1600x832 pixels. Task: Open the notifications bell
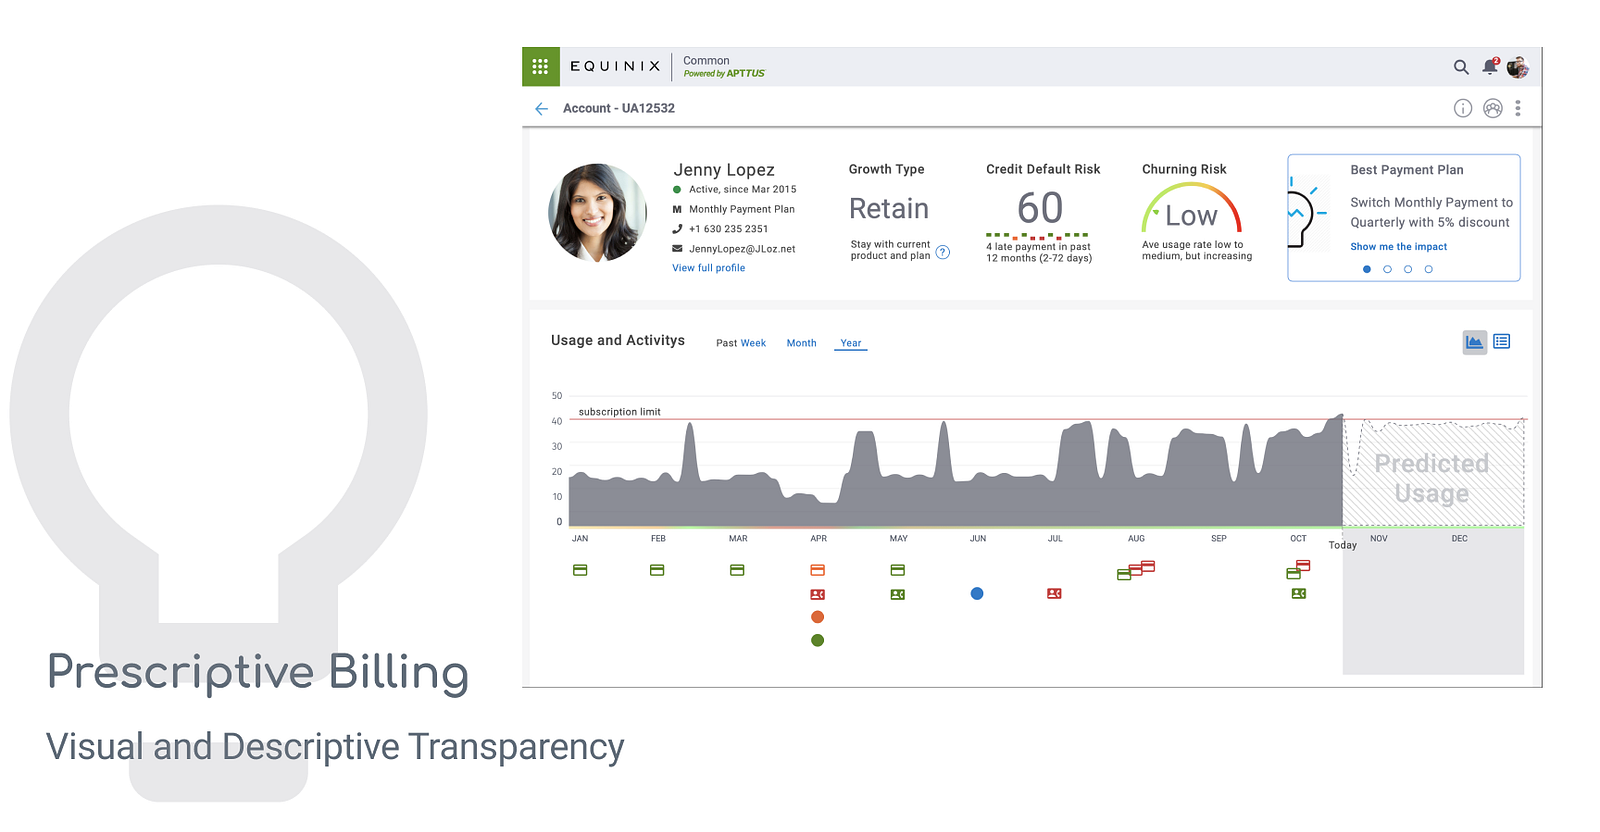1490,67
